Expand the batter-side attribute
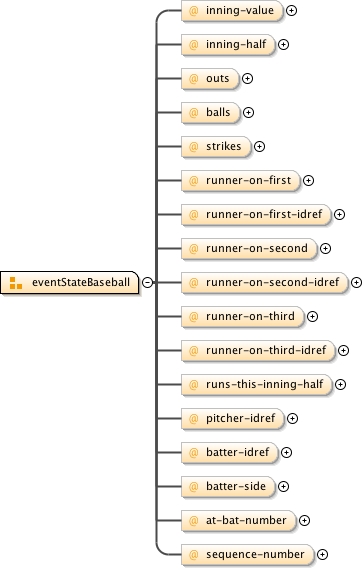Image resolution: width=364 pixels, height=570 pixels. (283, 486)
